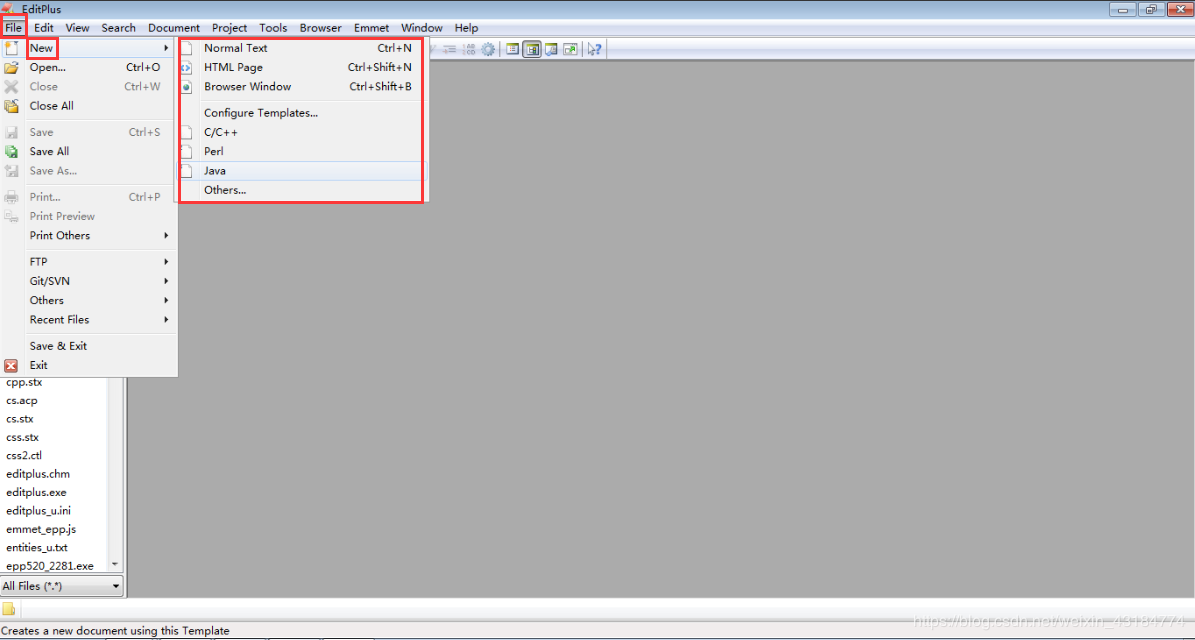Choose Normal Text from the New submenu

(235, 48)
